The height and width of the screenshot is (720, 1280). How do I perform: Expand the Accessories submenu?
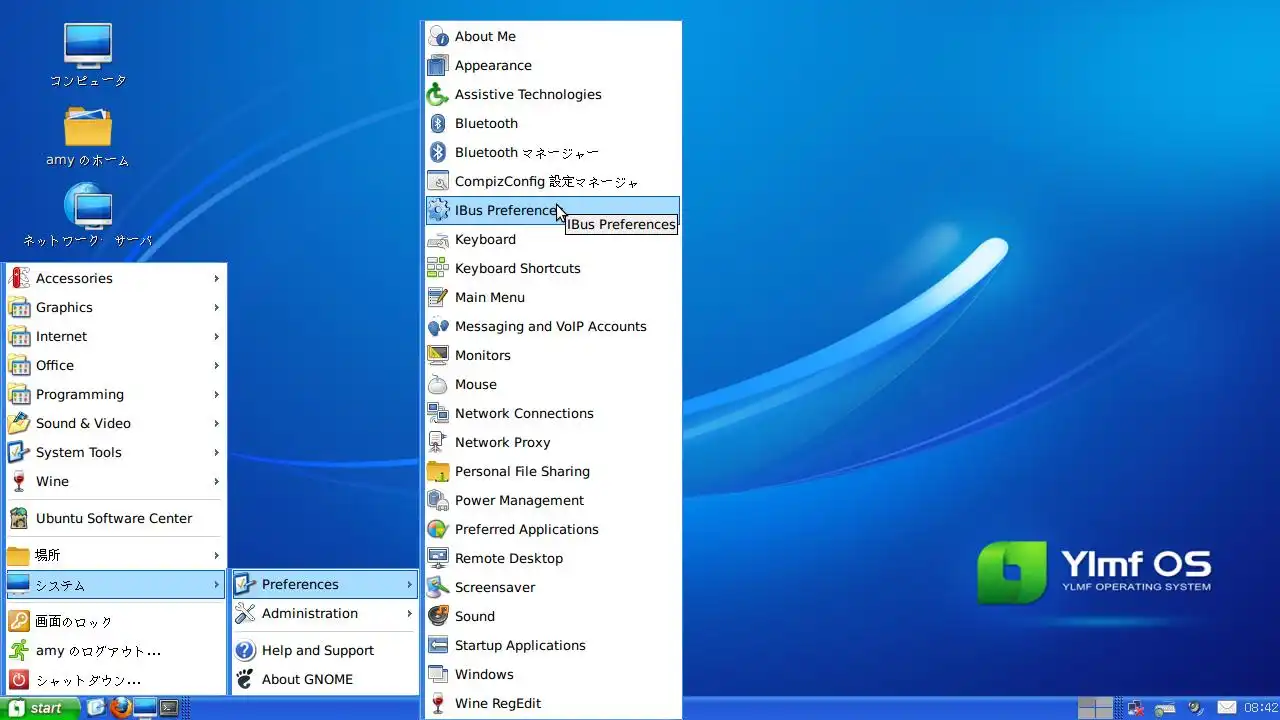[x=115, y=278]
